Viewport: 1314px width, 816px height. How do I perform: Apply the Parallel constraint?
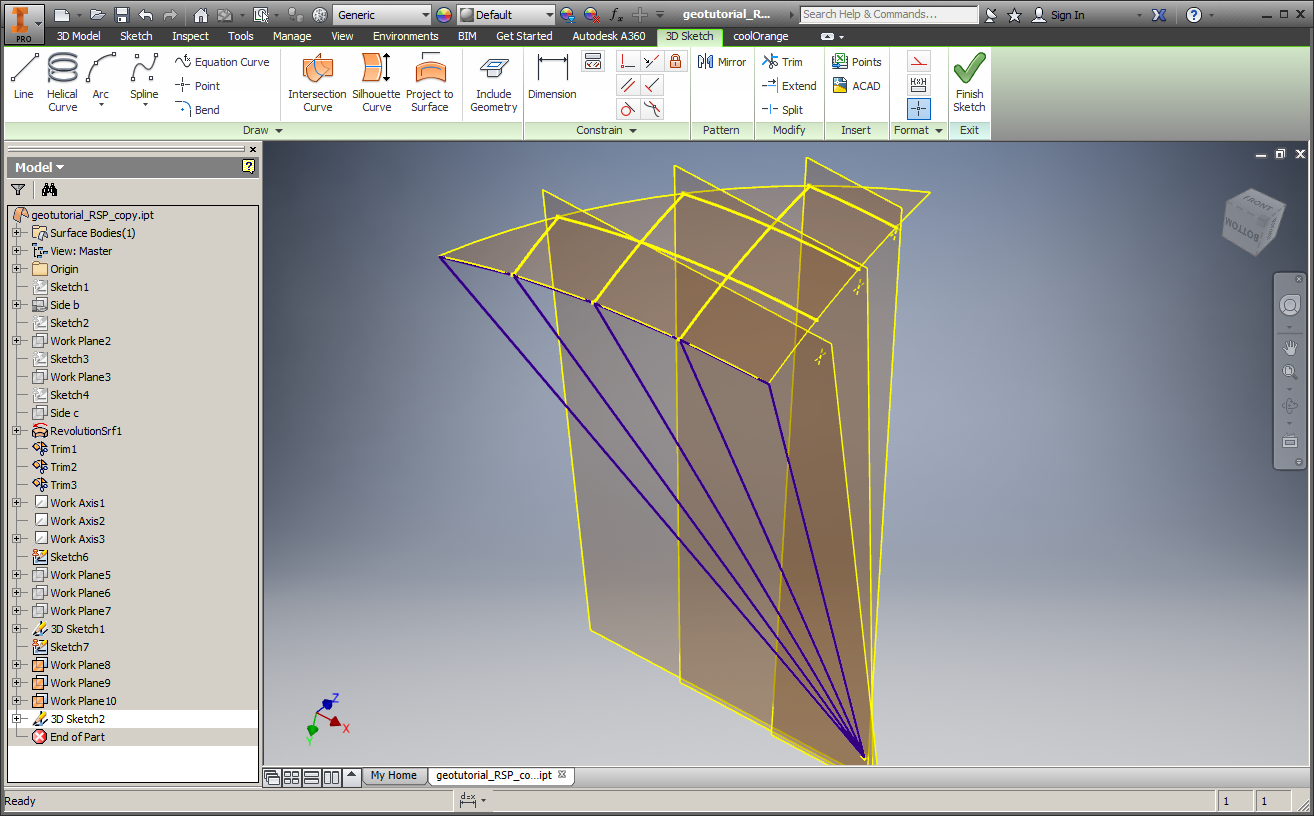(x=627, y=86)
